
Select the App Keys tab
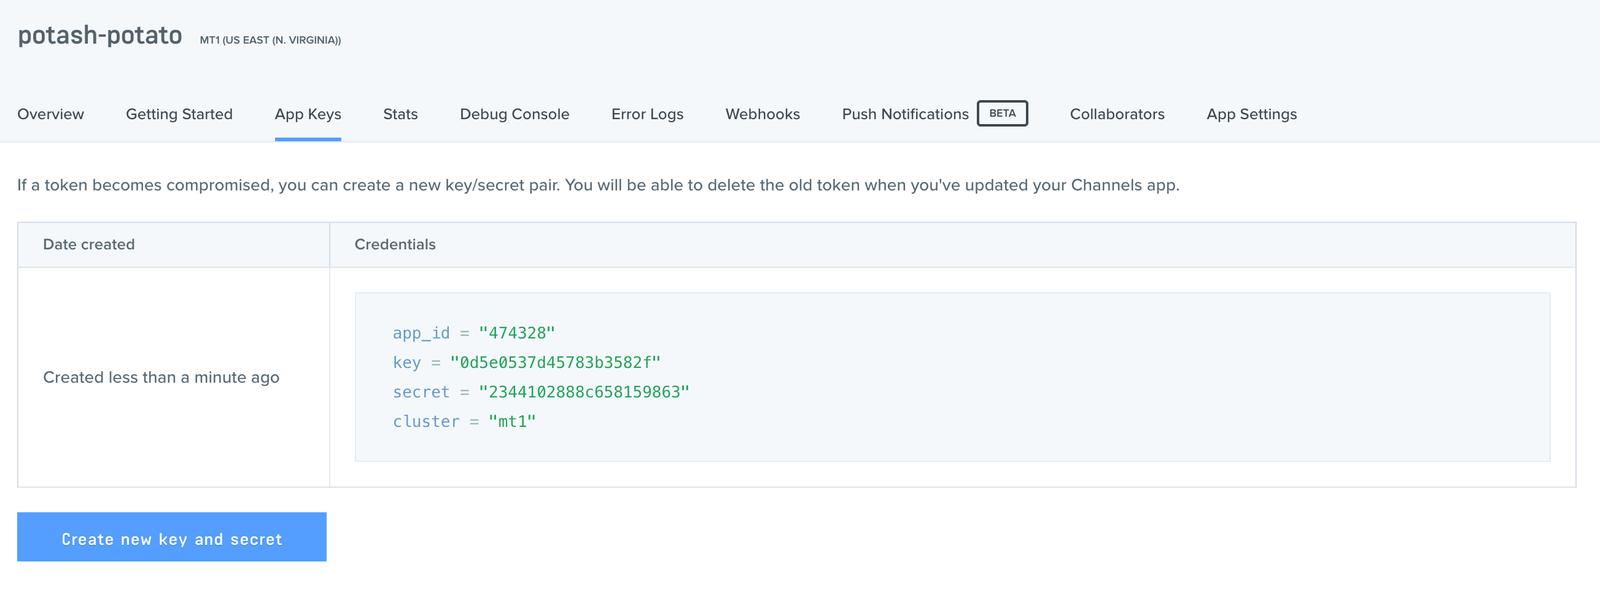coord(308,114)
